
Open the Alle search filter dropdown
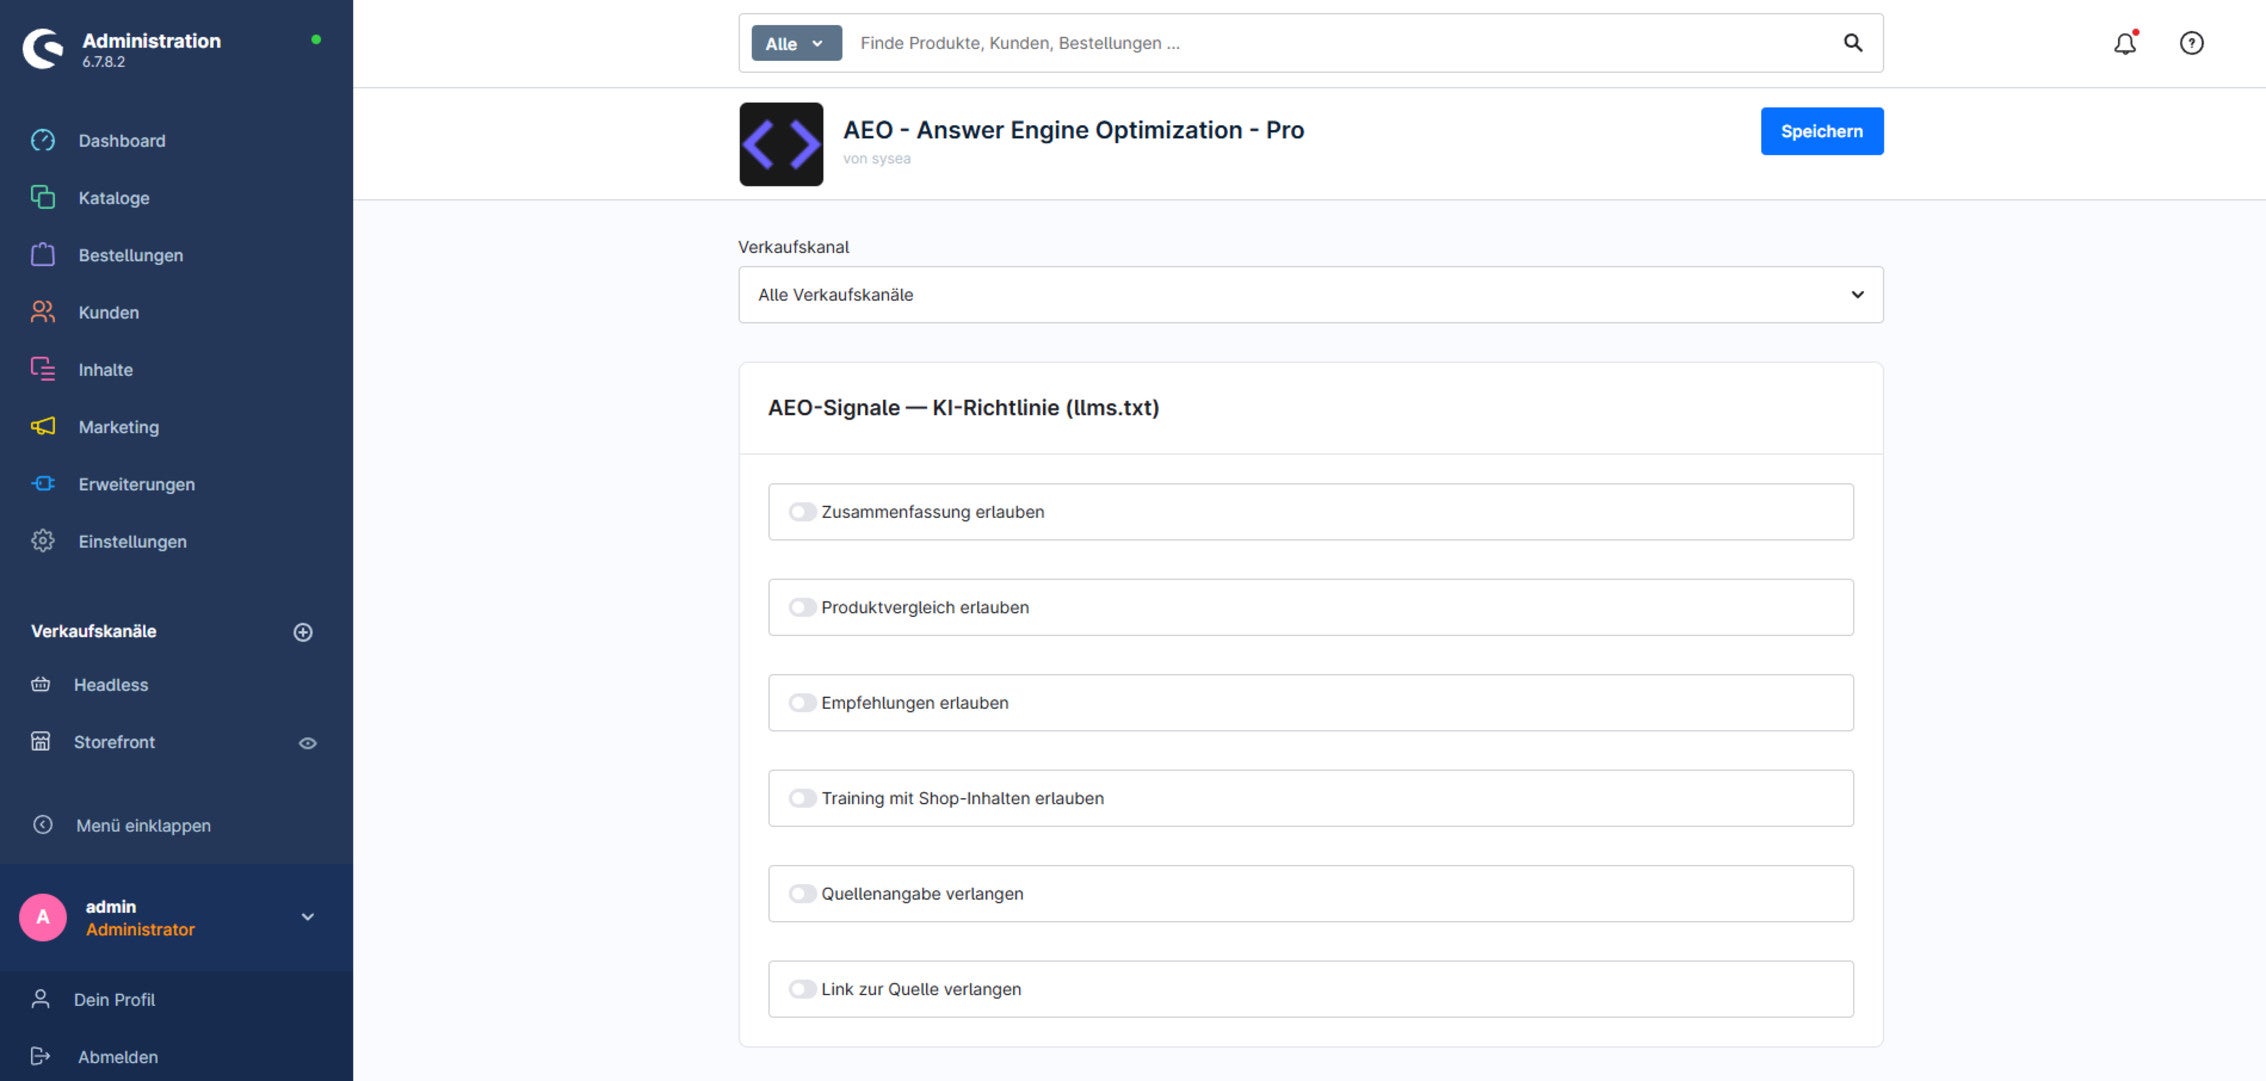(796, 43)
